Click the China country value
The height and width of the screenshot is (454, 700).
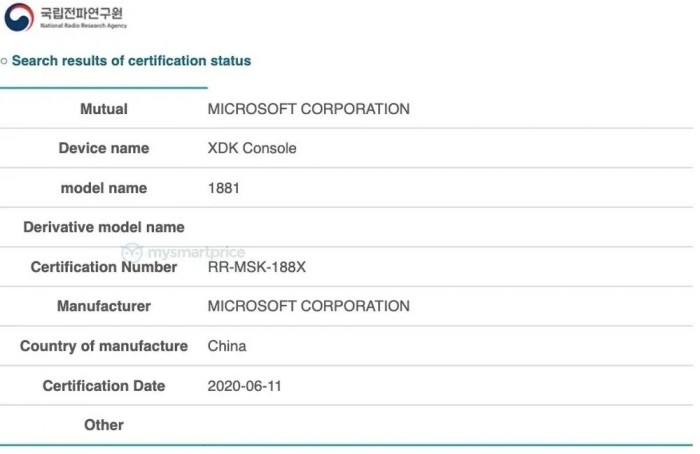[x=227, y=346]
